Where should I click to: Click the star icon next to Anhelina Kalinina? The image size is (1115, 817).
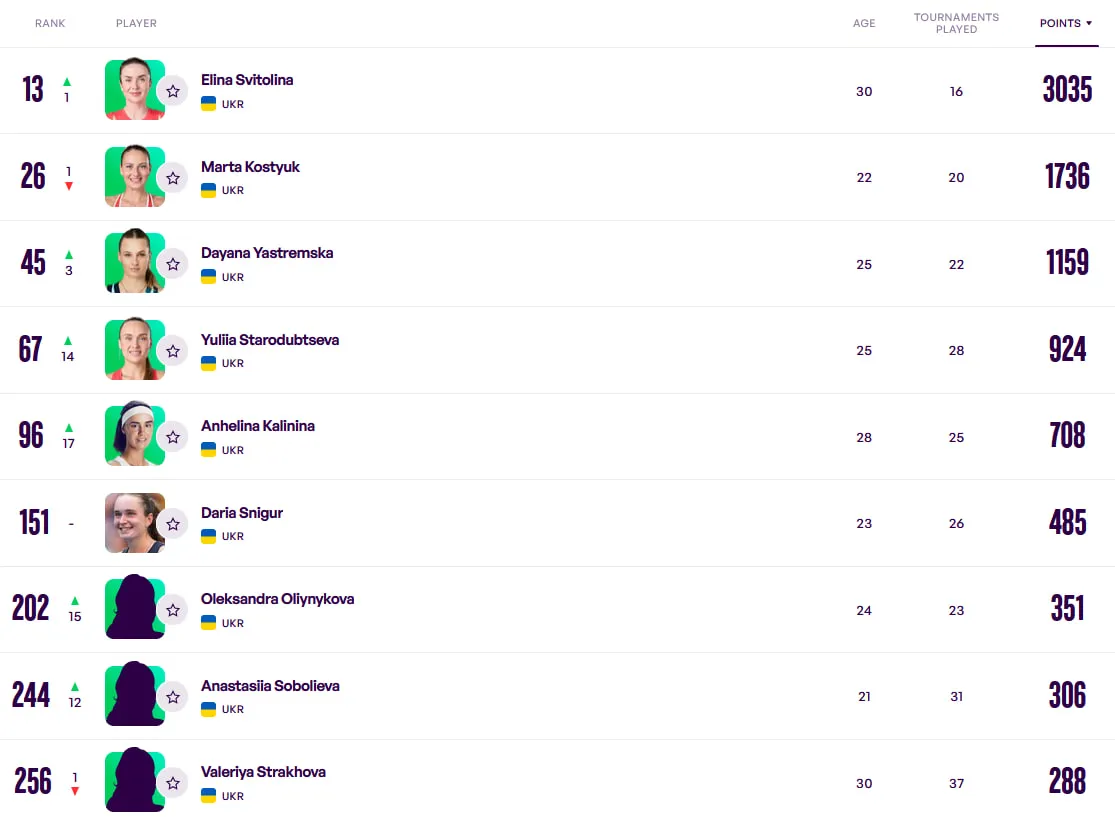coord(173,437)
